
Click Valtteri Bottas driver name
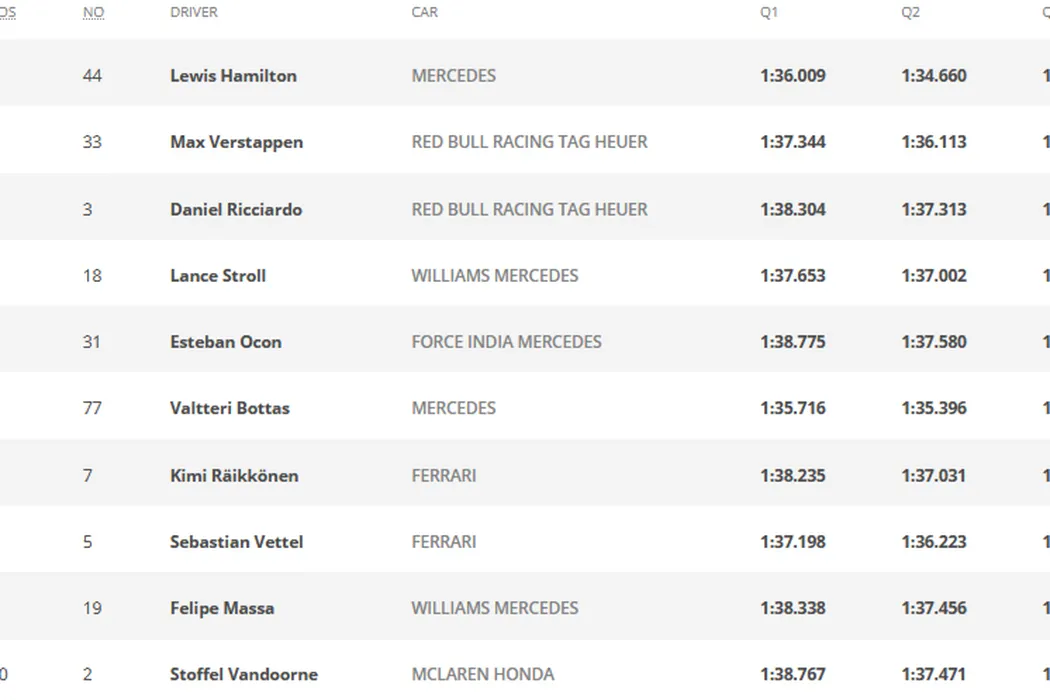230,408
